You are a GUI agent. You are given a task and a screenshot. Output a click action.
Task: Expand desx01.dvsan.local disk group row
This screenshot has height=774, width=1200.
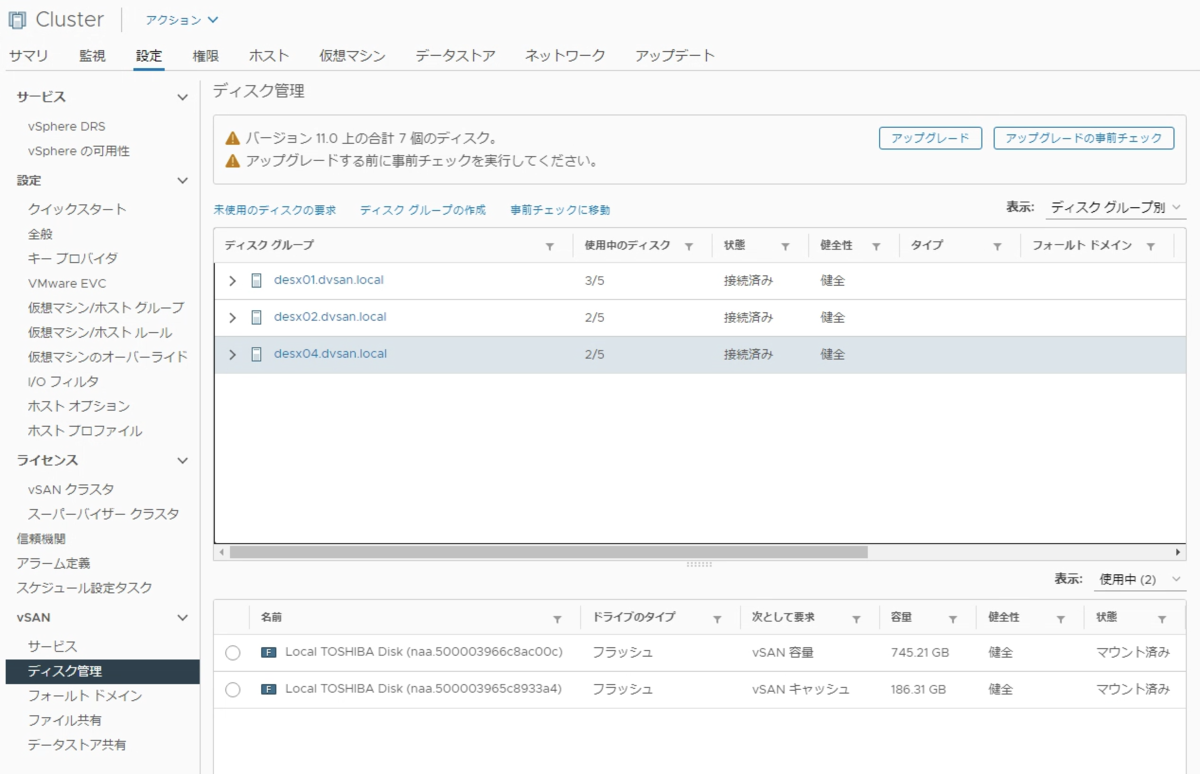(x=233, y=281)
